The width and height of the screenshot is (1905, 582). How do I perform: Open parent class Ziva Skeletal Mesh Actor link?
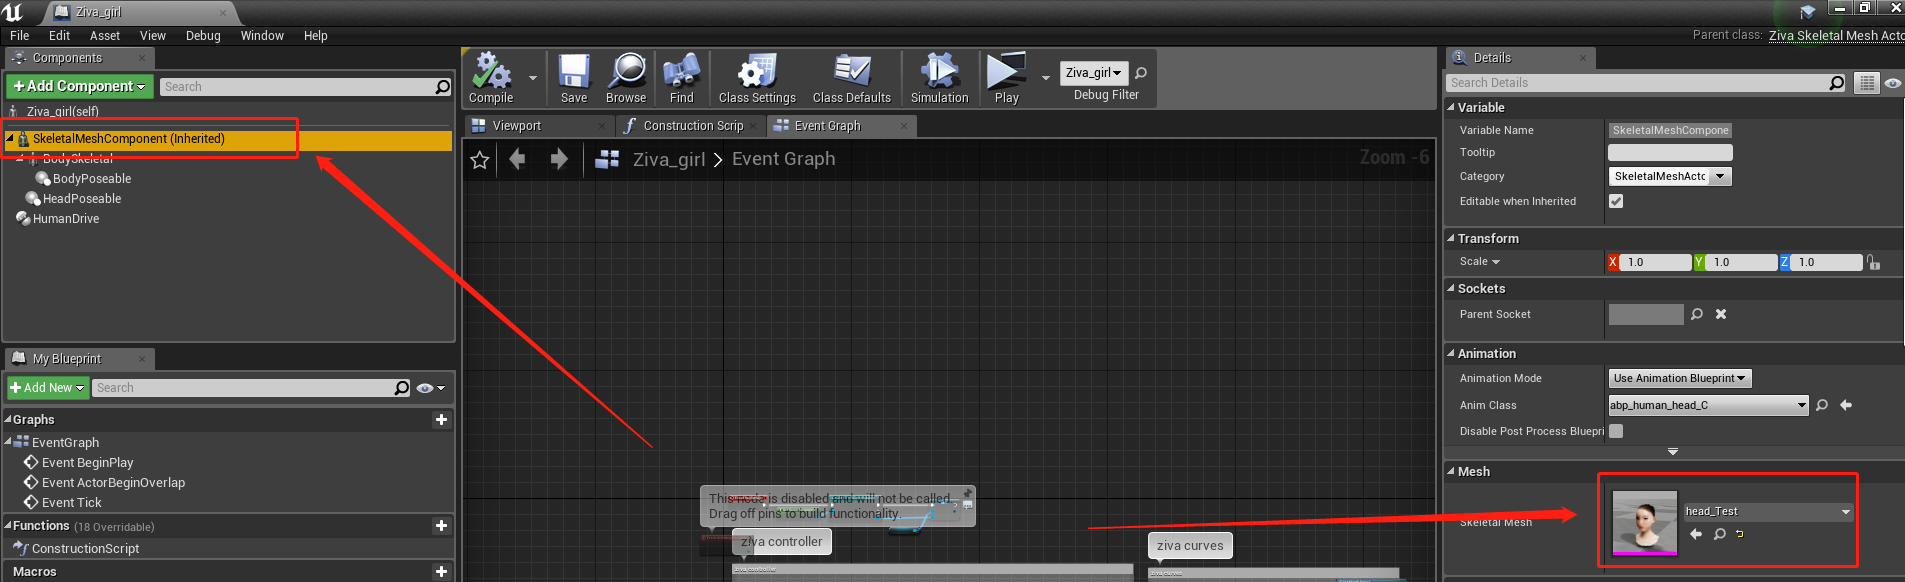click(1836, 36)
